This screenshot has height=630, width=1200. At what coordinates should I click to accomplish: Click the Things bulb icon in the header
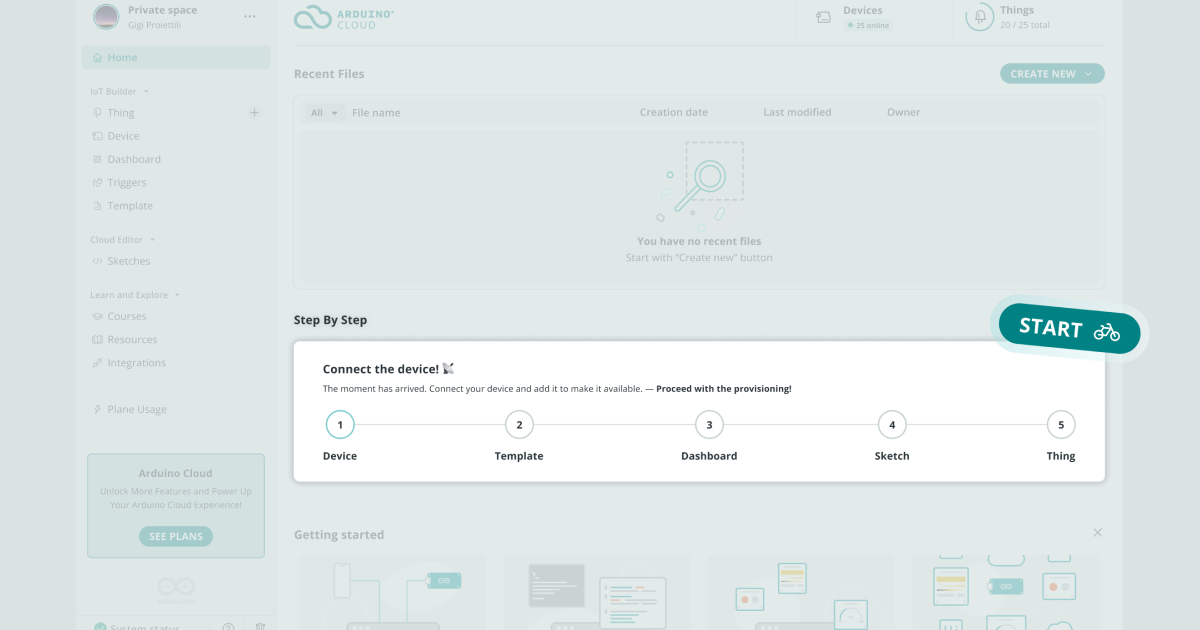point(979,17)
